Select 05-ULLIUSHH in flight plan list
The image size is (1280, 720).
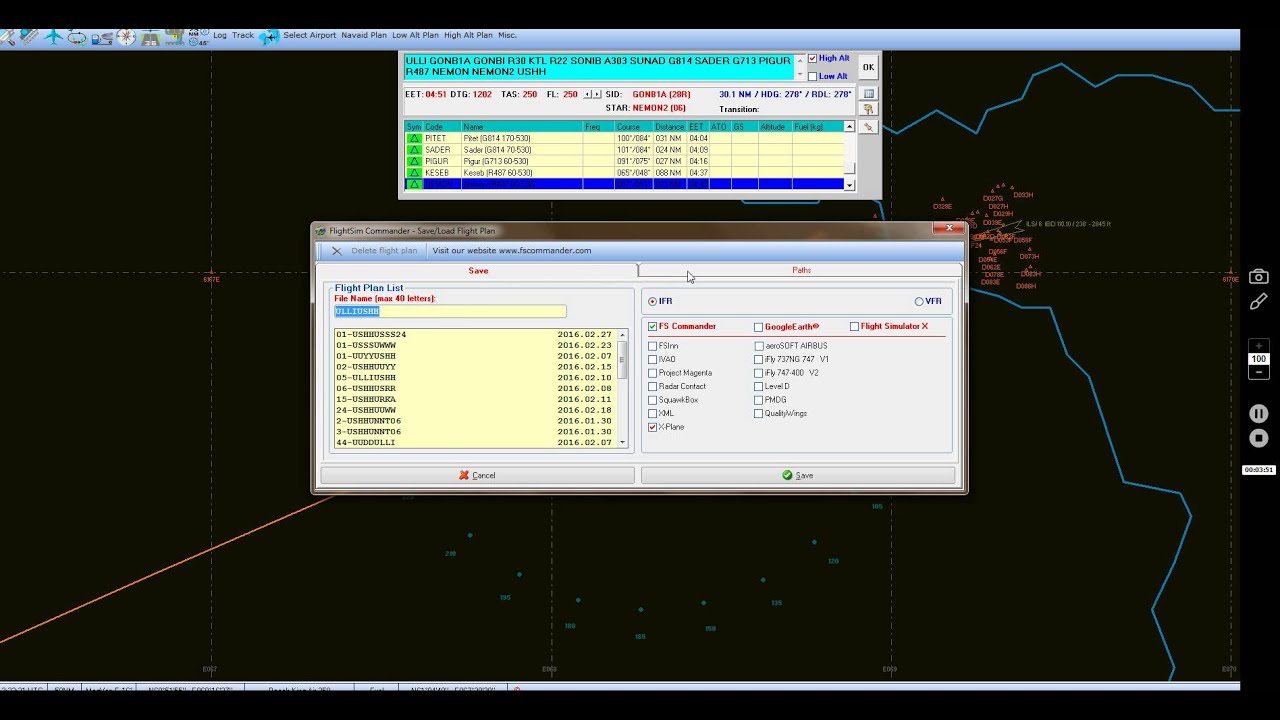[x=475, y=378]
